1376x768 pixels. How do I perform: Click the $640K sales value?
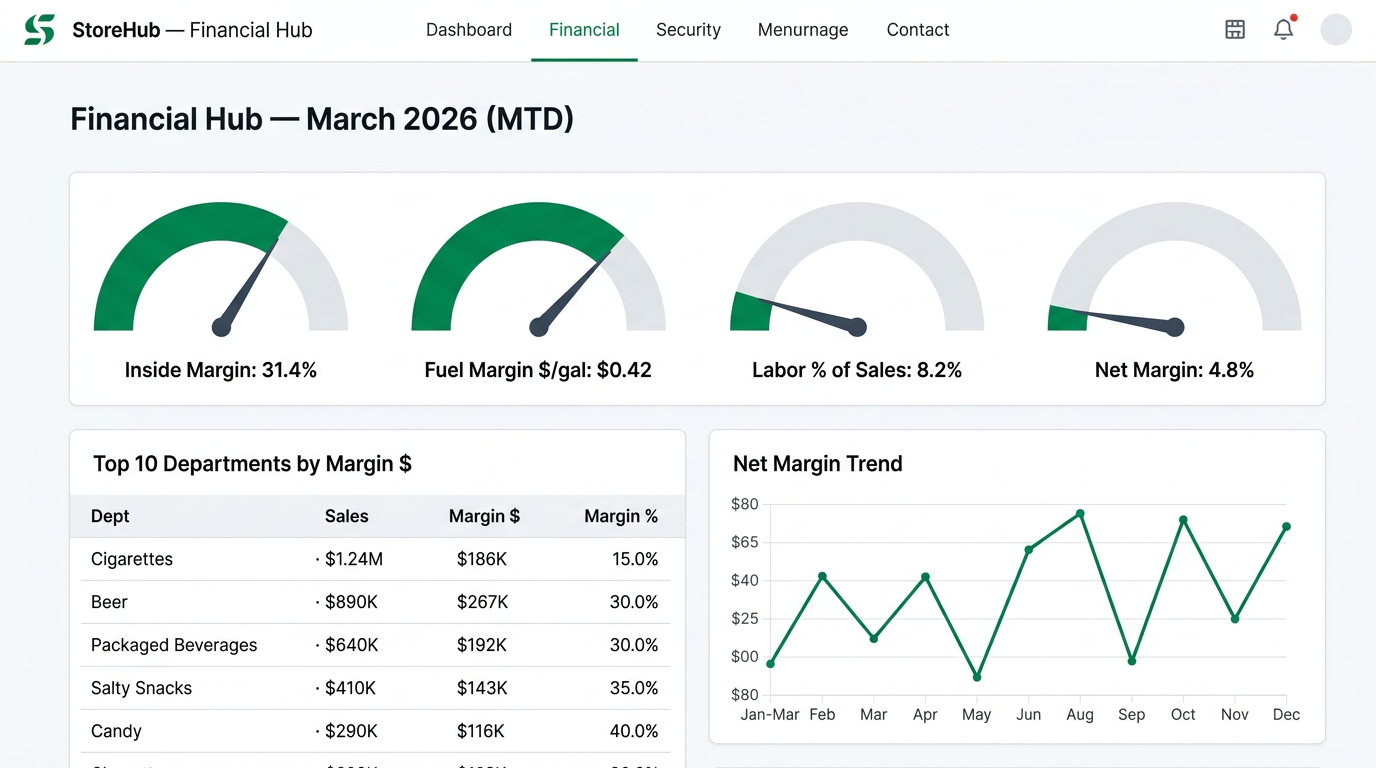pyautogui.click(x=352, y=645)
